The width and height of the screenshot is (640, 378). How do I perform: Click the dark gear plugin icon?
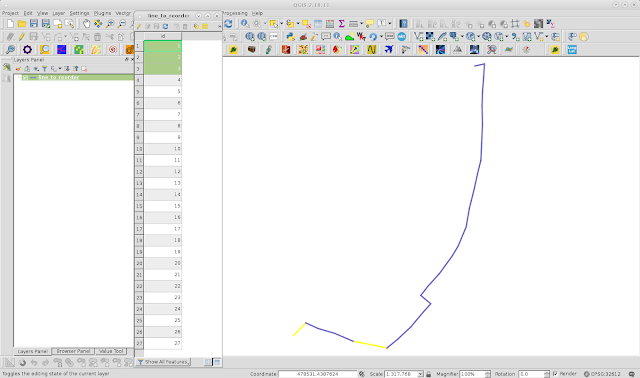27,50
